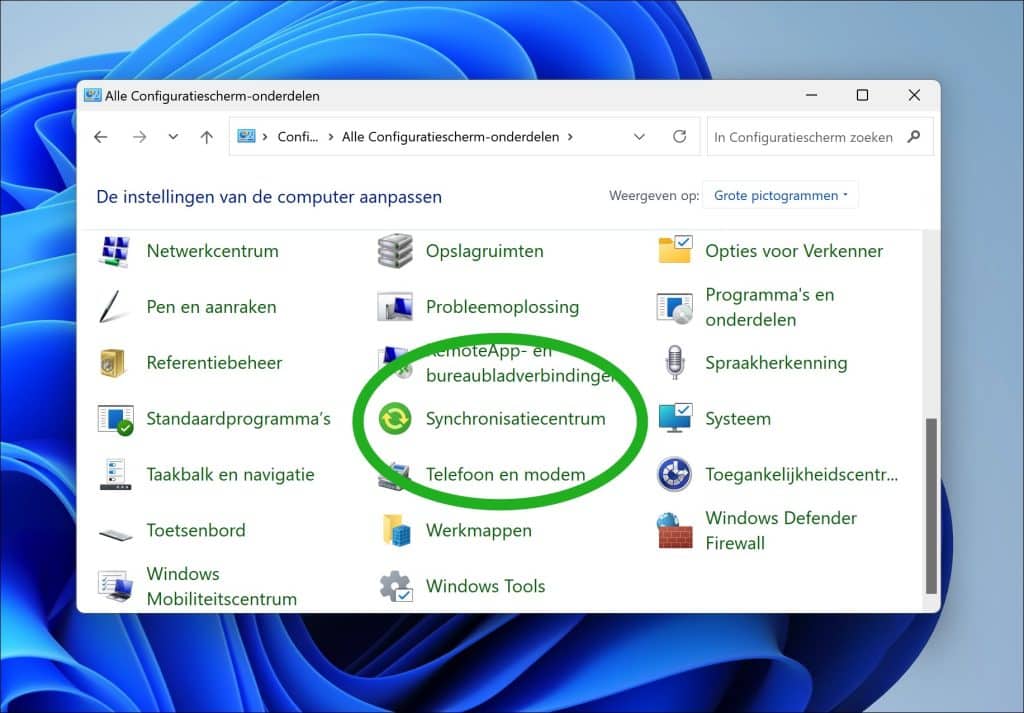
Task: Open the Netwerkcentrum icon
Action: coord(115,251)
